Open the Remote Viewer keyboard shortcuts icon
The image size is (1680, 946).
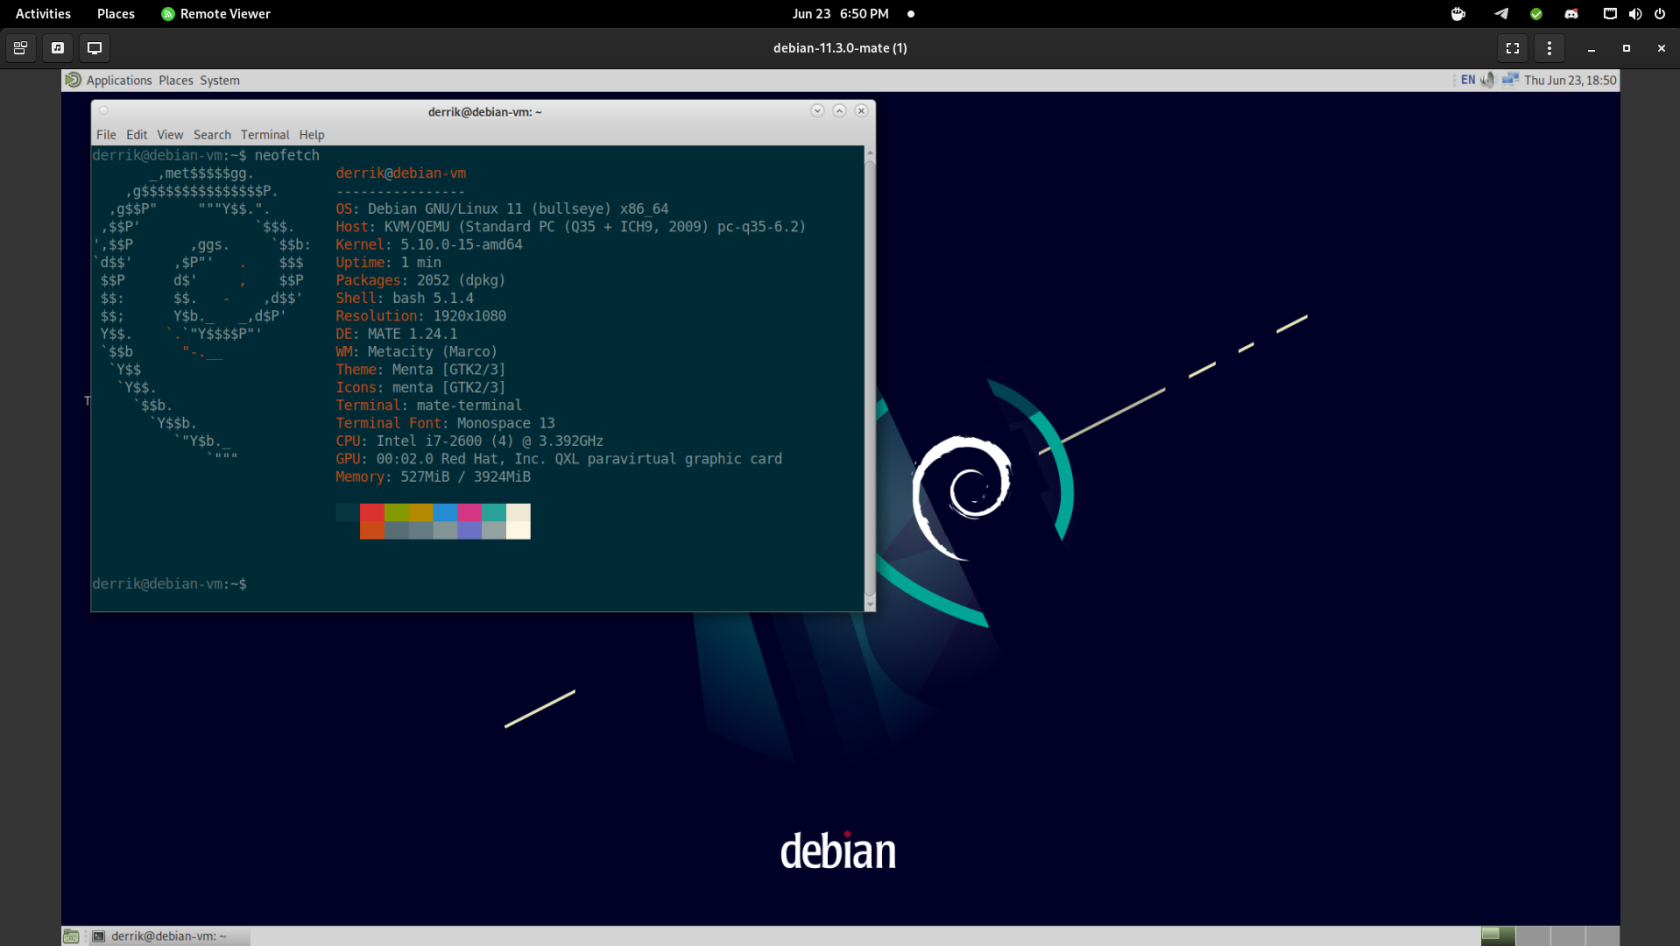point(20,47)
